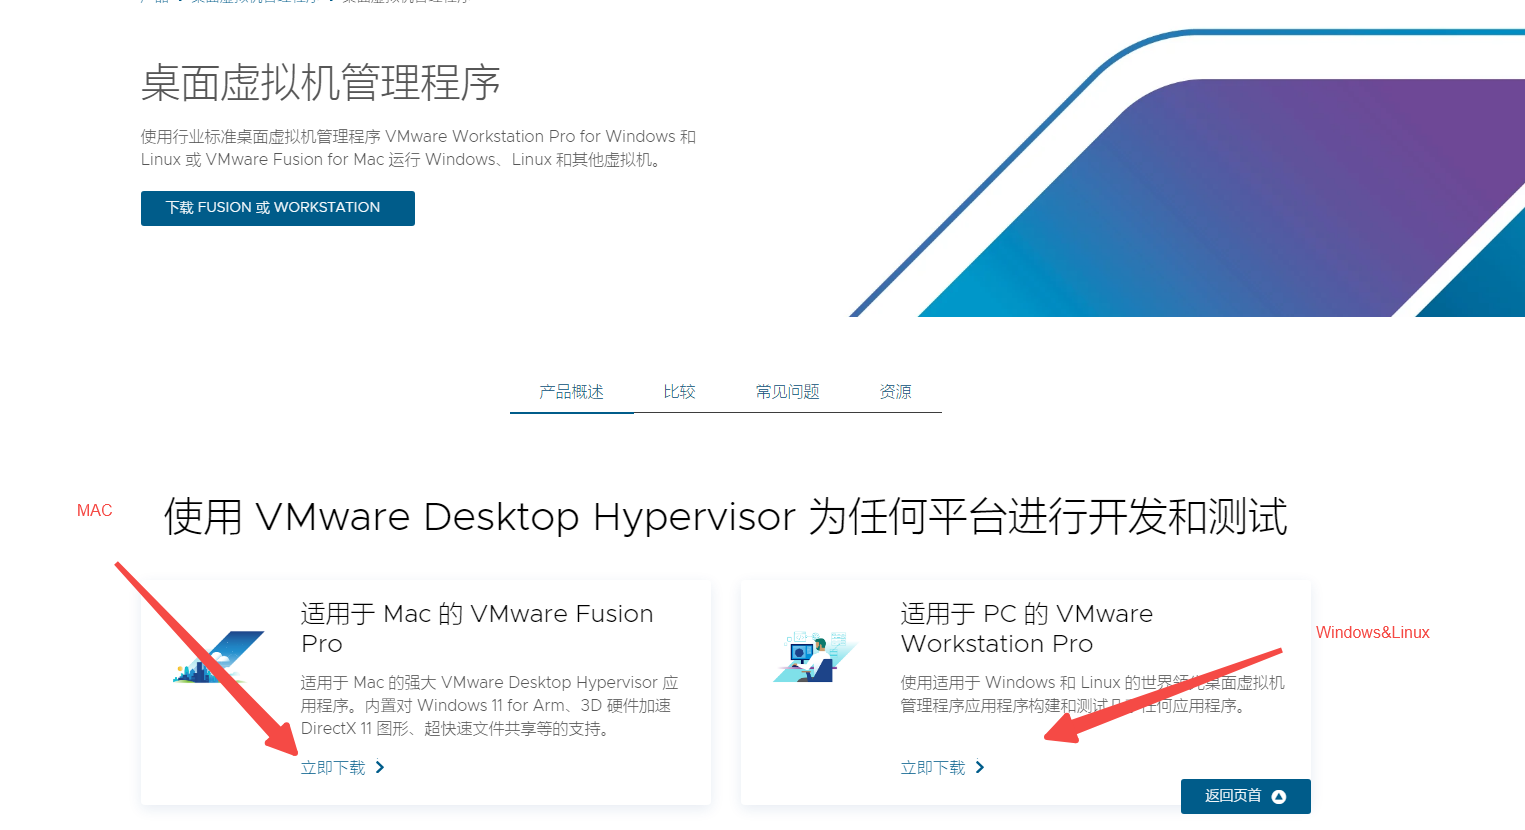Image resolution: width=1525 pixels, height=830 pixels.
Task: Select the 资源 tab
Action: (x=895, y=392)
